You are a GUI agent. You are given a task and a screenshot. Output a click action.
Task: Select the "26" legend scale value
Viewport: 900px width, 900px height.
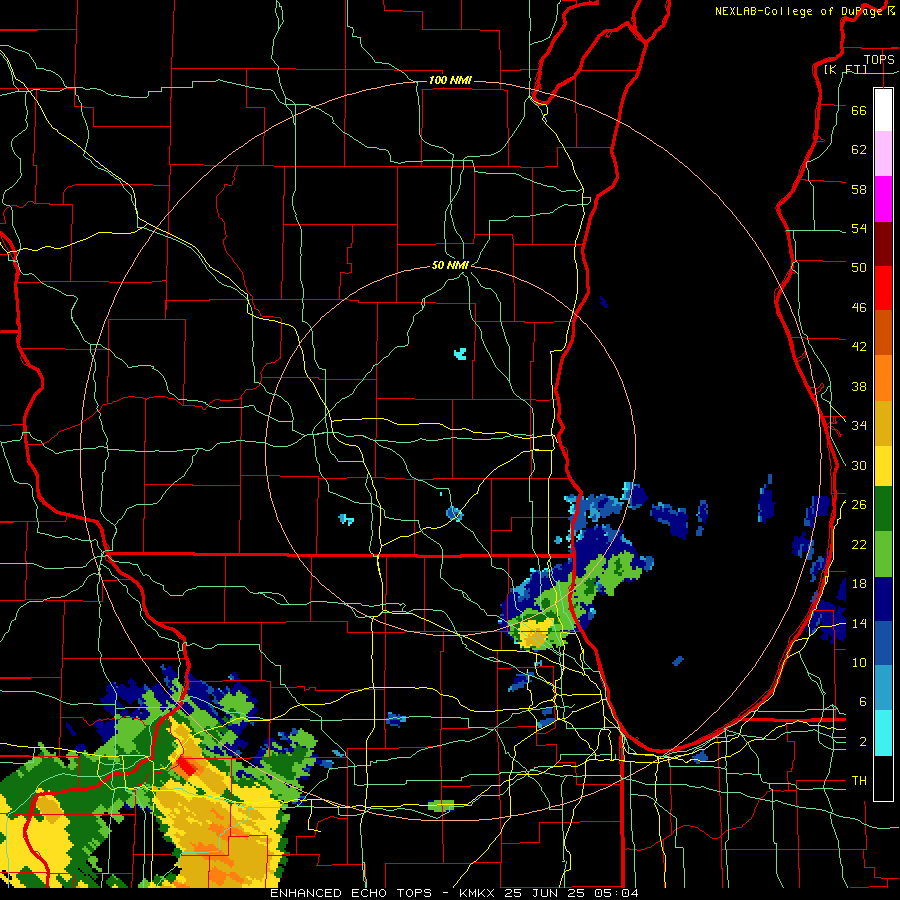click(x=859, y=505)
